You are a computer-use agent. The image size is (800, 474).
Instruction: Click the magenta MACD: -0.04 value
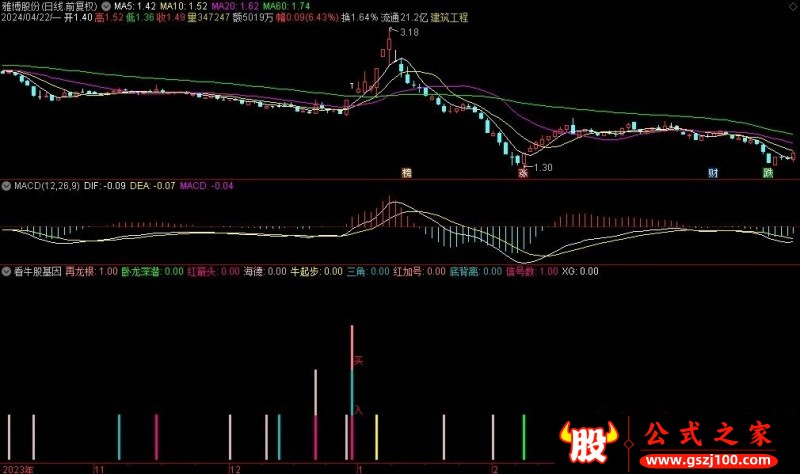(x=207, y=186)
